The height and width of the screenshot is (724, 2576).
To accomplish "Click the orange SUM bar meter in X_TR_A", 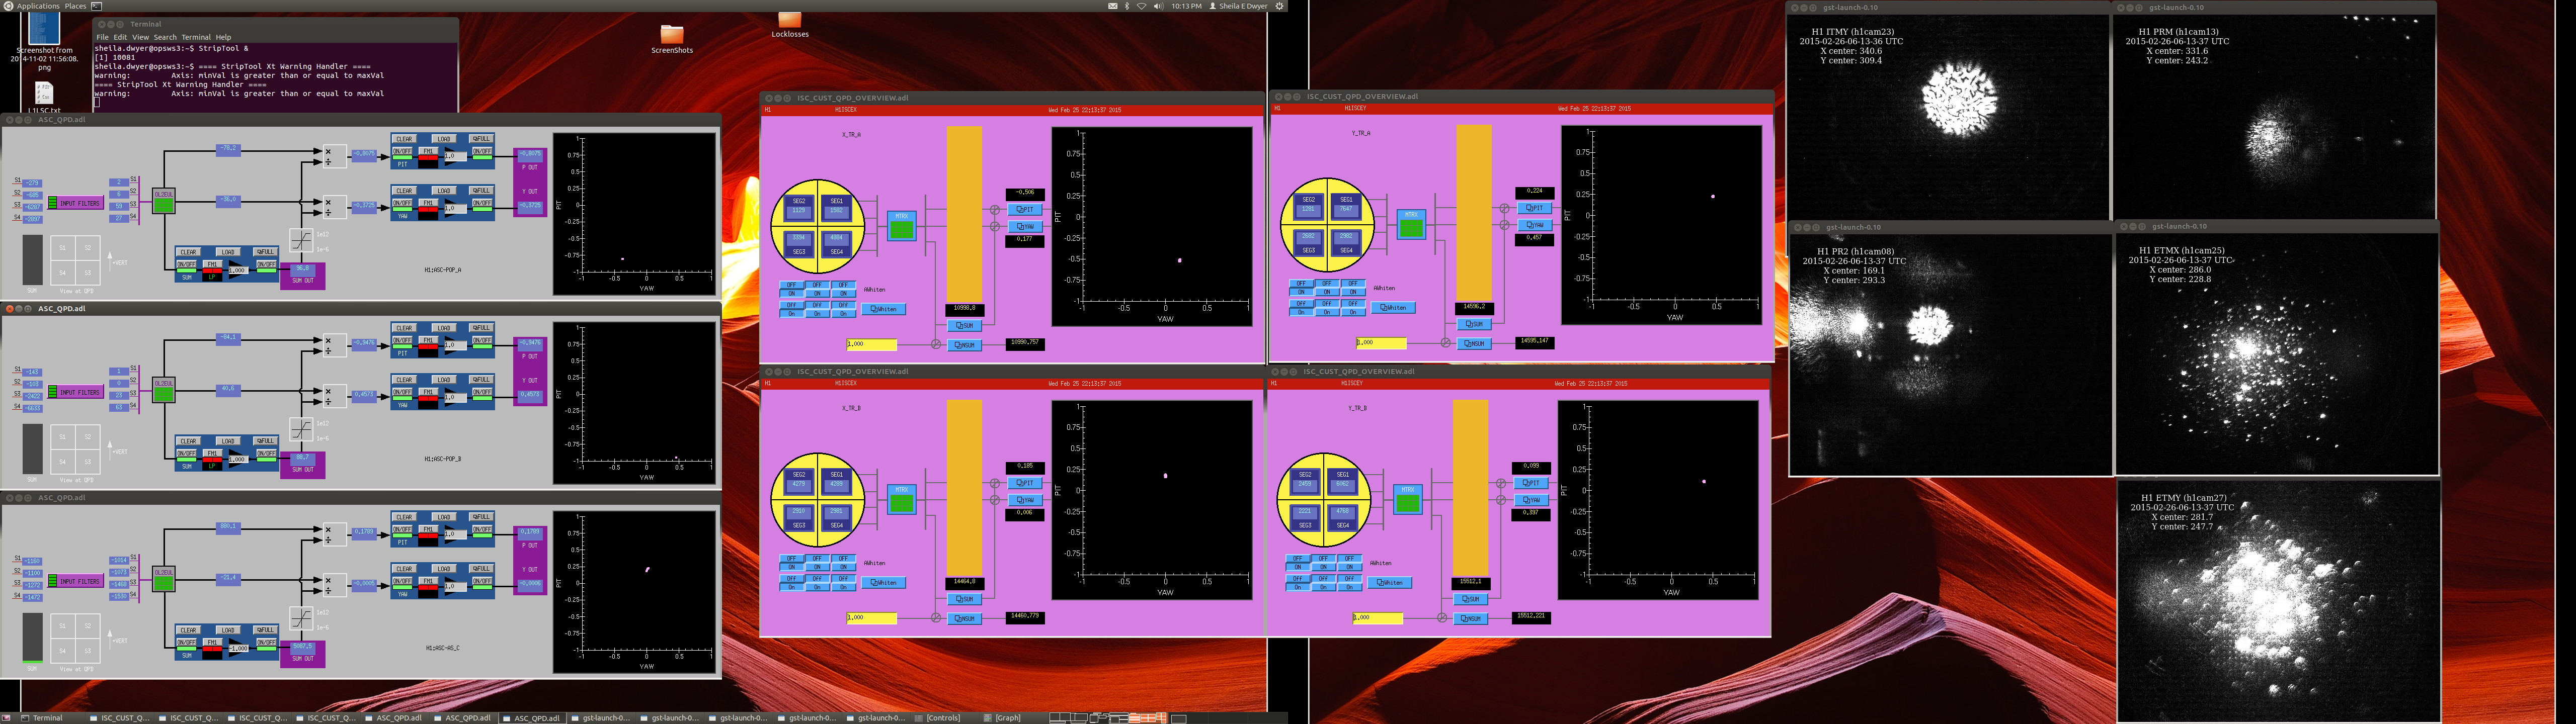I will [x=964, y=214].
